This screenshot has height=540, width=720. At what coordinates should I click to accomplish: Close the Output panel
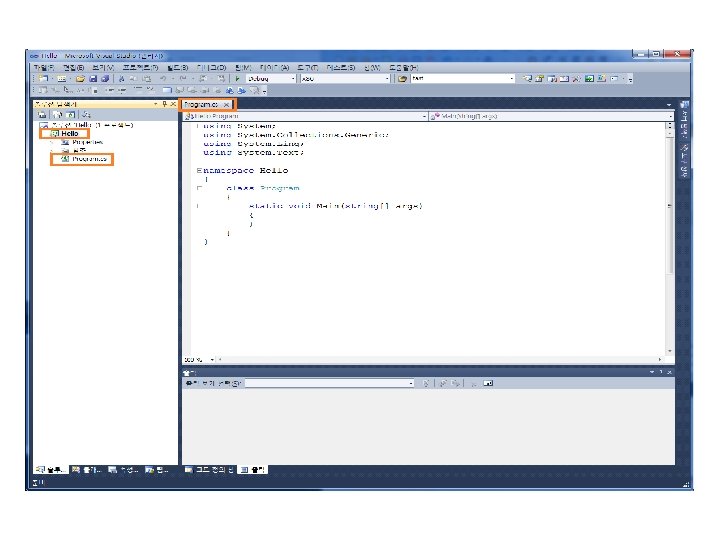tap(669, 372)
